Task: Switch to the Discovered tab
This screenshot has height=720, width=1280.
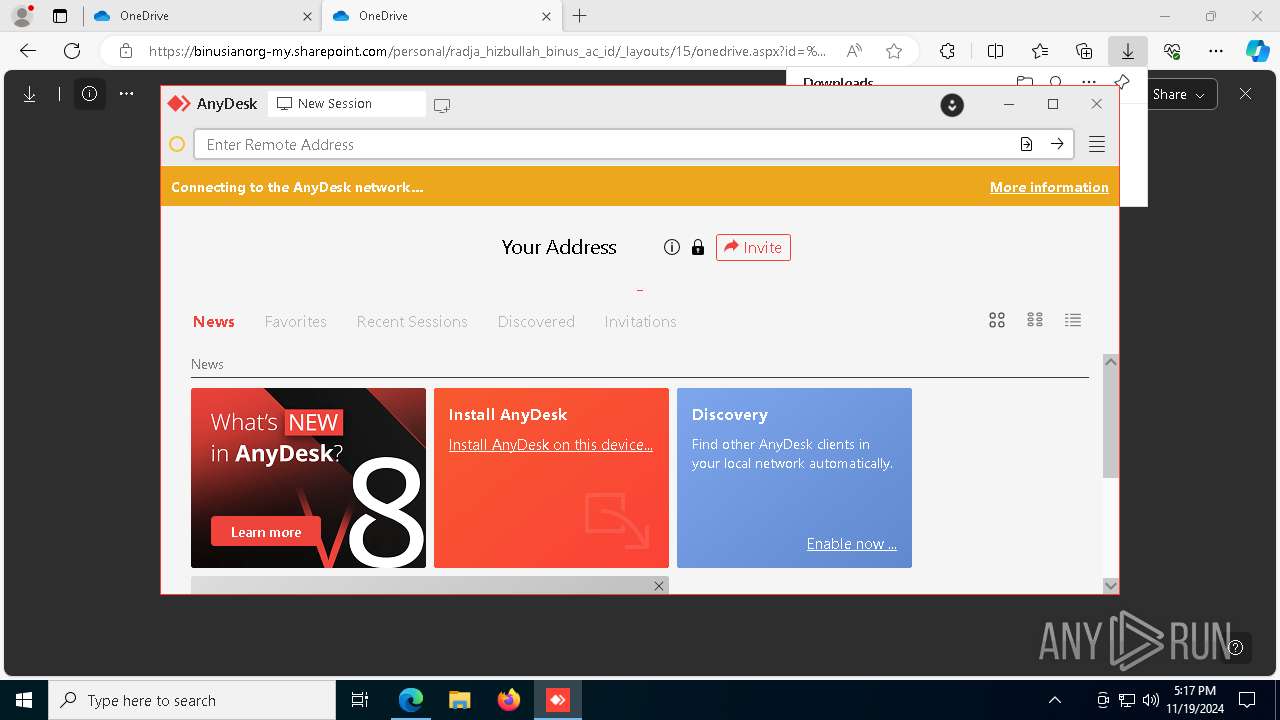Action: coord(536,321)
